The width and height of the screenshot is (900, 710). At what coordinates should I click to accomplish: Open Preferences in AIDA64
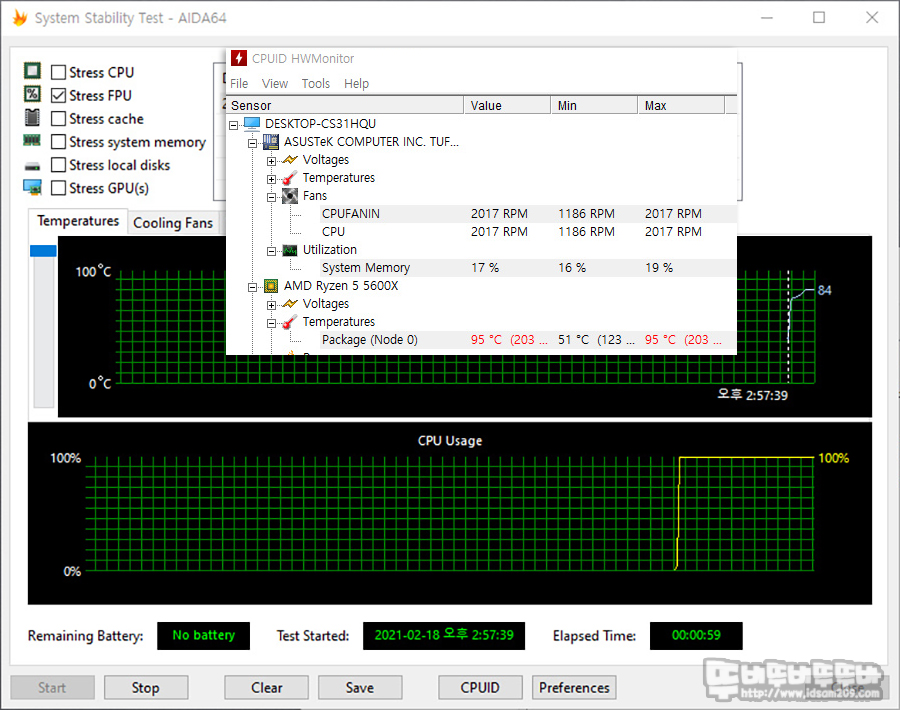point(574,687)
